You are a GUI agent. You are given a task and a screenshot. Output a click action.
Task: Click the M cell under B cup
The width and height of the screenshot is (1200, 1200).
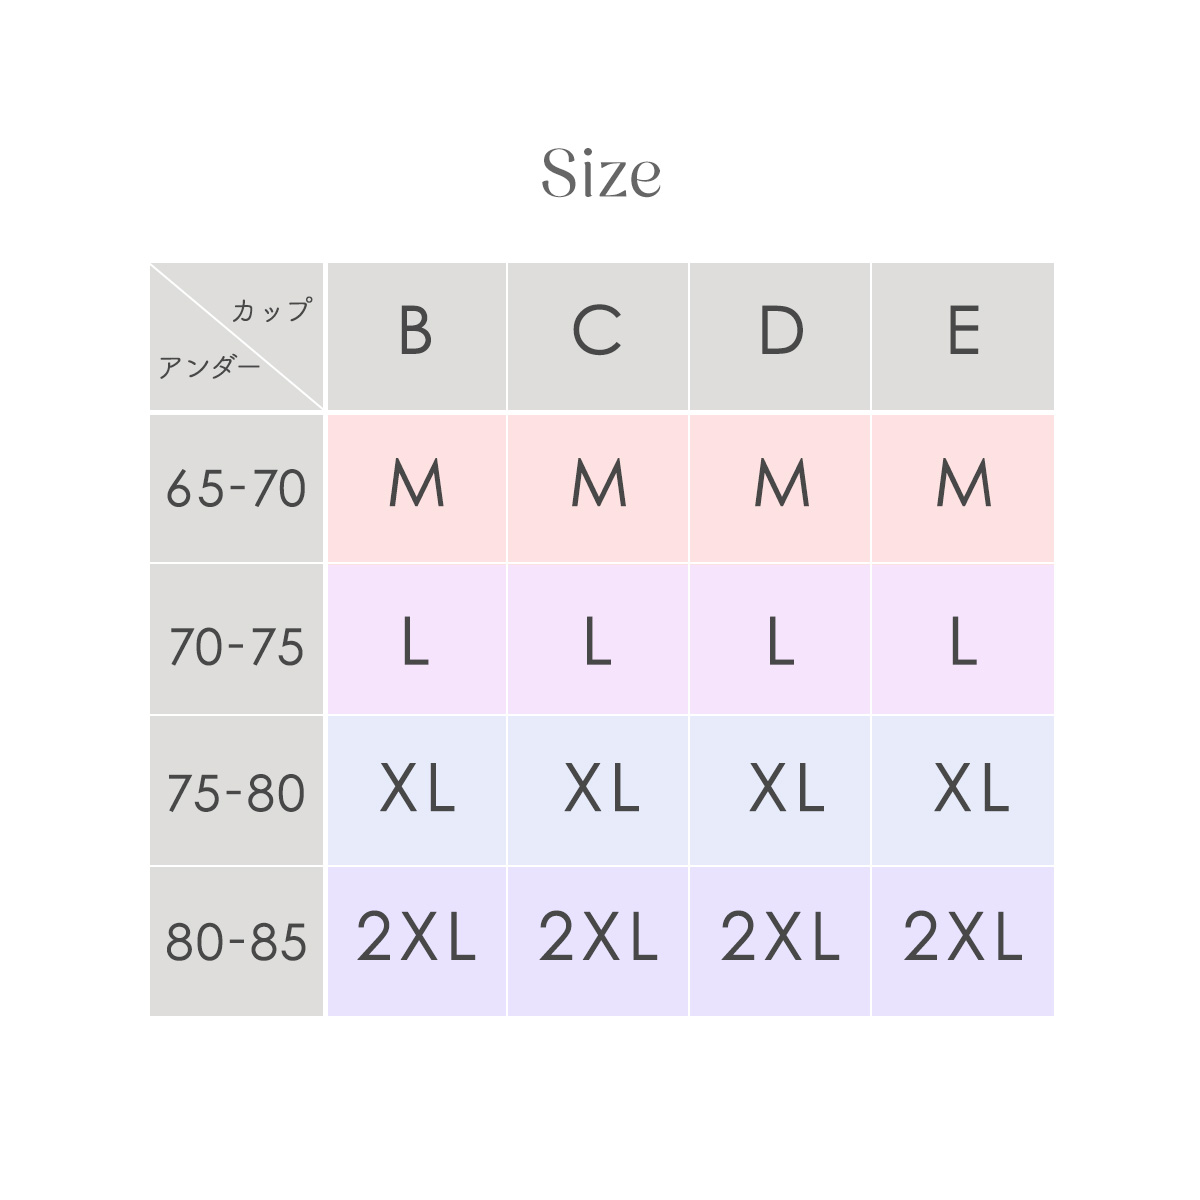[x=416, y=488]
